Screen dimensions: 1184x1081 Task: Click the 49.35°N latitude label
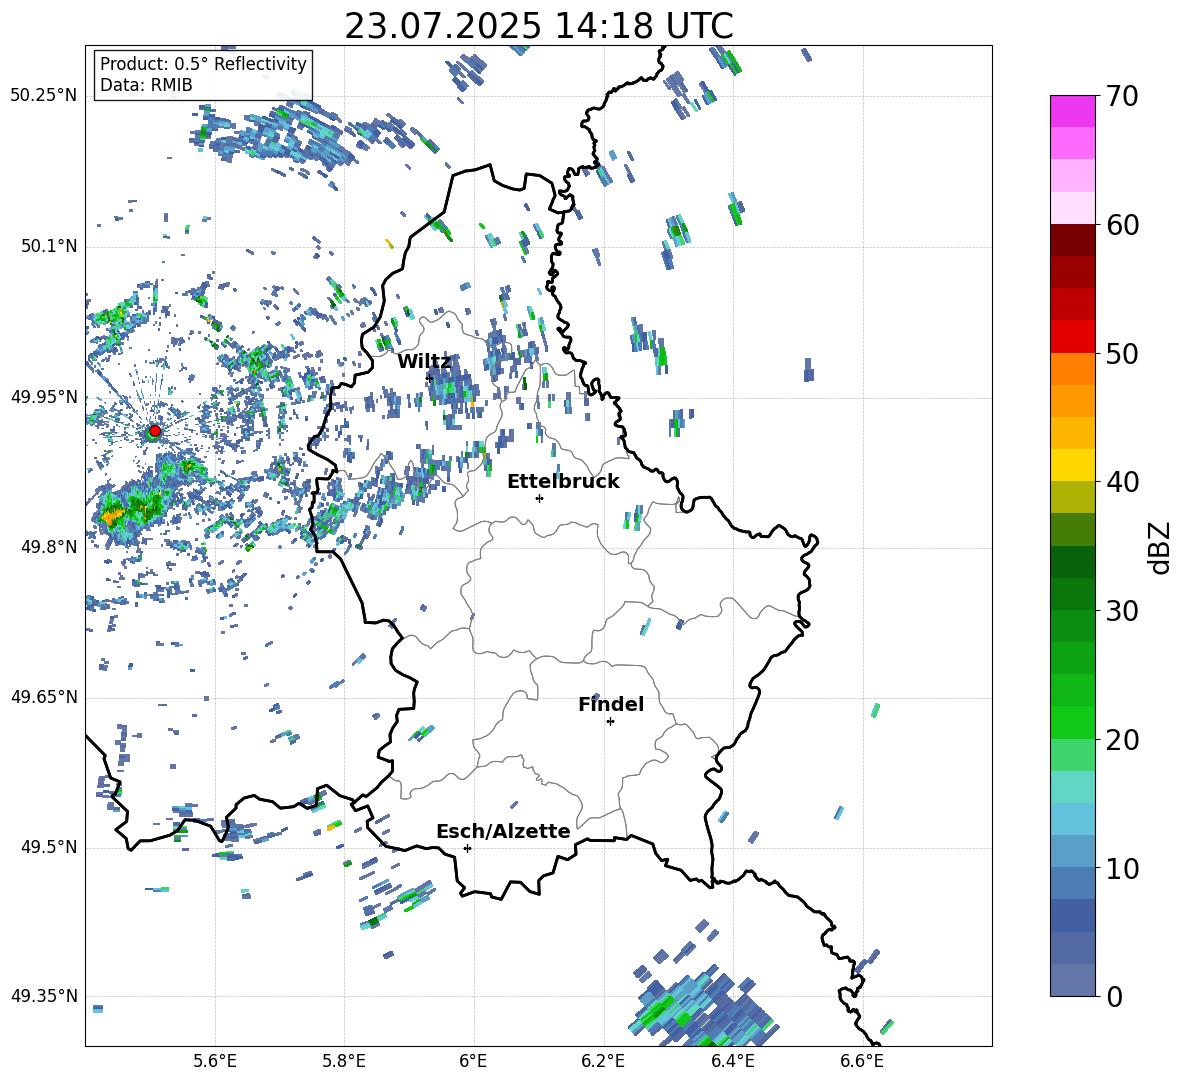click(x=44, y=996)
